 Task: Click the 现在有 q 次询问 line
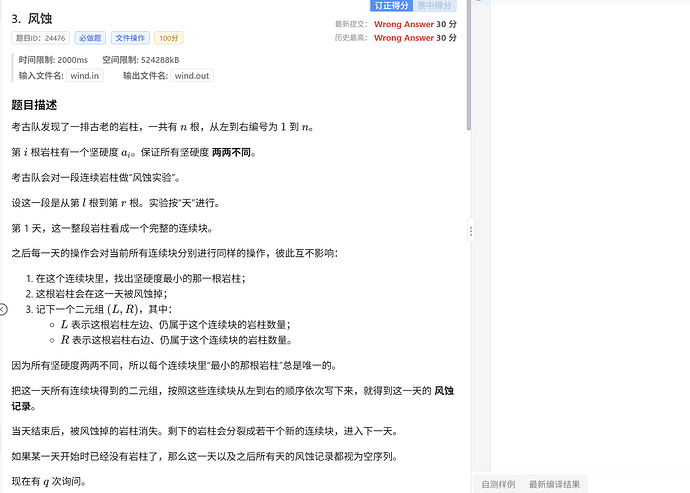pyautogui.click(x=49, y=482)
